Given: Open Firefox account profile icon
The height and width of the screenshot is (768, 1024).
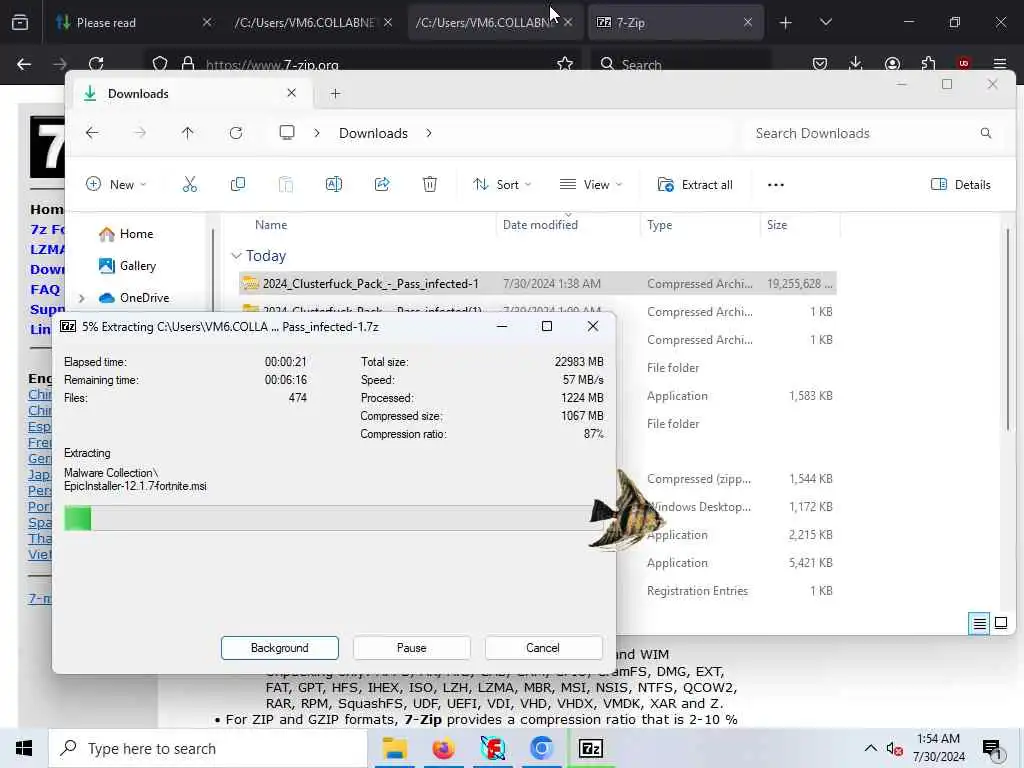Looking at the screenshot, I should coord(892,64).
